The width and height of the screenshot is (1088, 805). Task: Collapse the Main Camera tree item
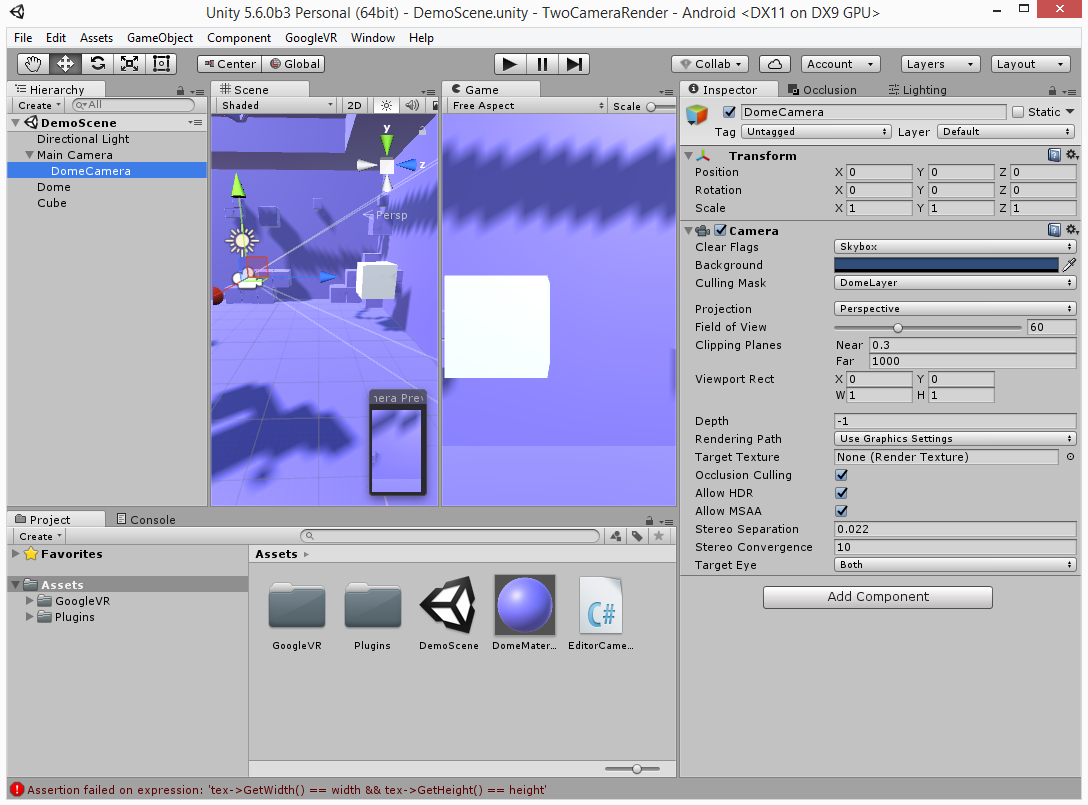[x=29, y=155]
